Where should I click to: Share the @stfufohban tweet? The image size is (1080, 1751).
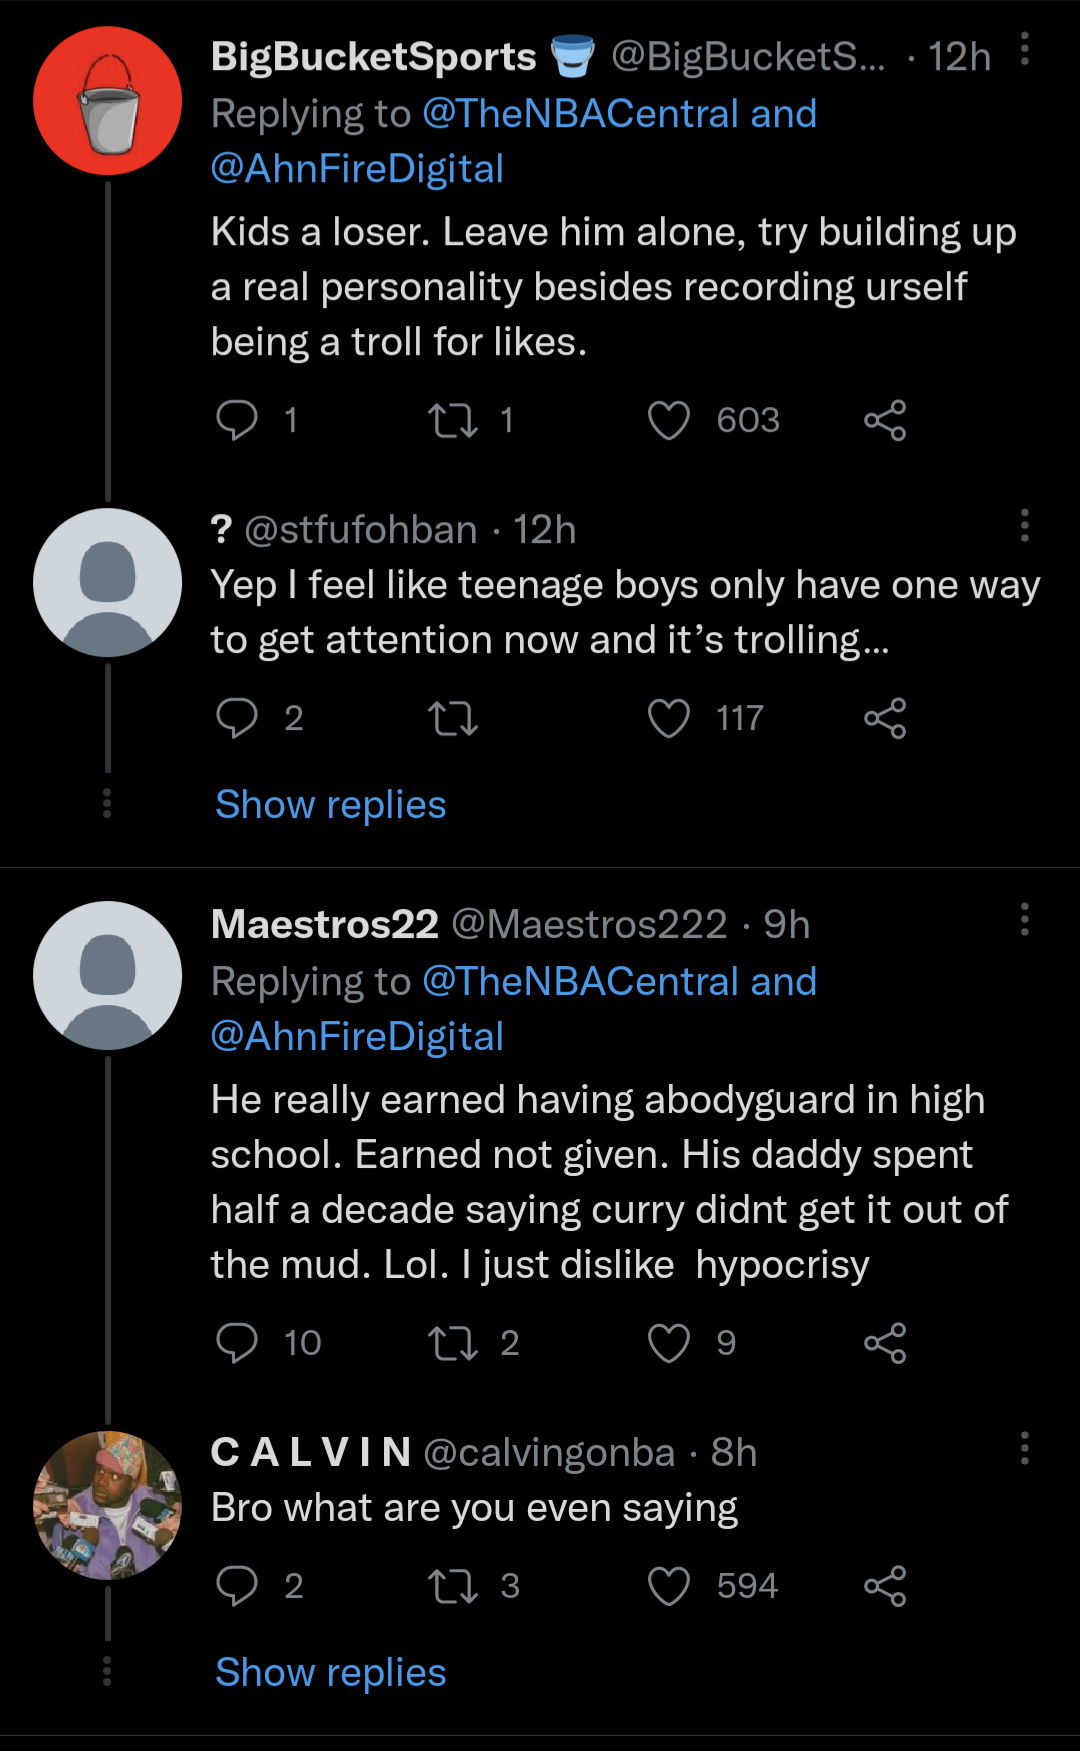point(885,719)
